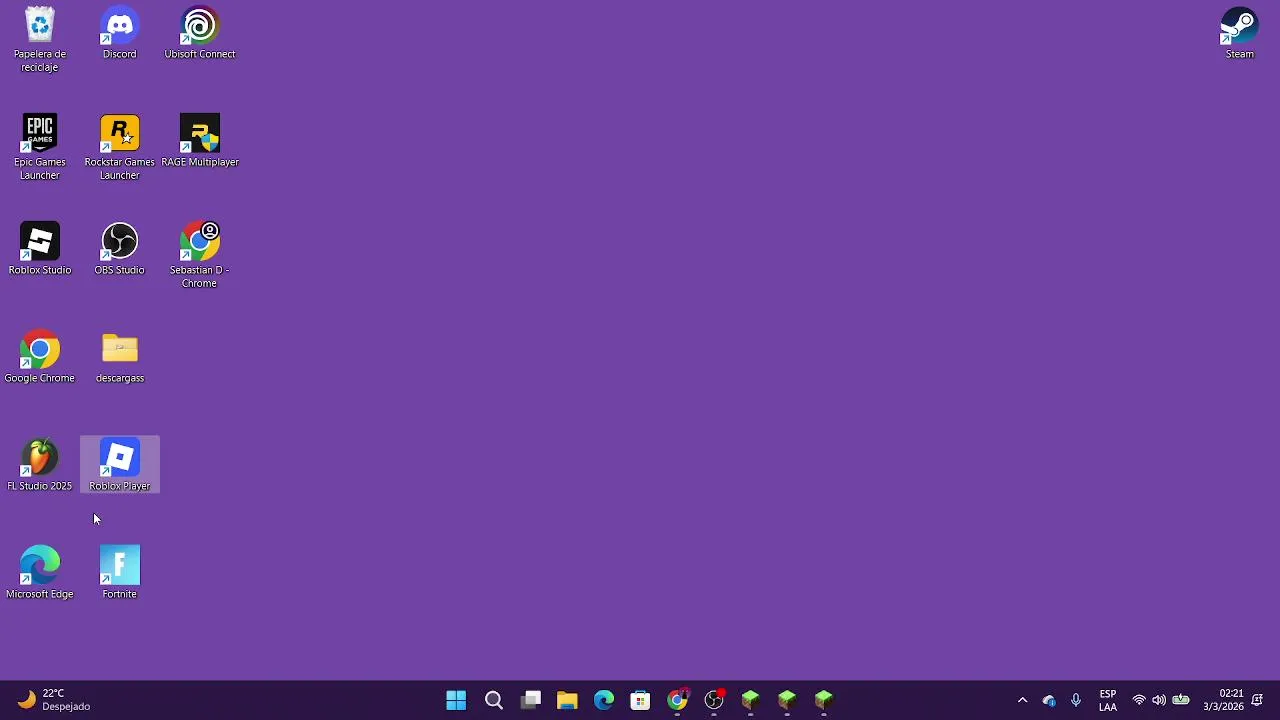Select the Steam desktop shortcut
Image resolution: width=1280 pixels, height=720 pixels.
(1240, 34)
